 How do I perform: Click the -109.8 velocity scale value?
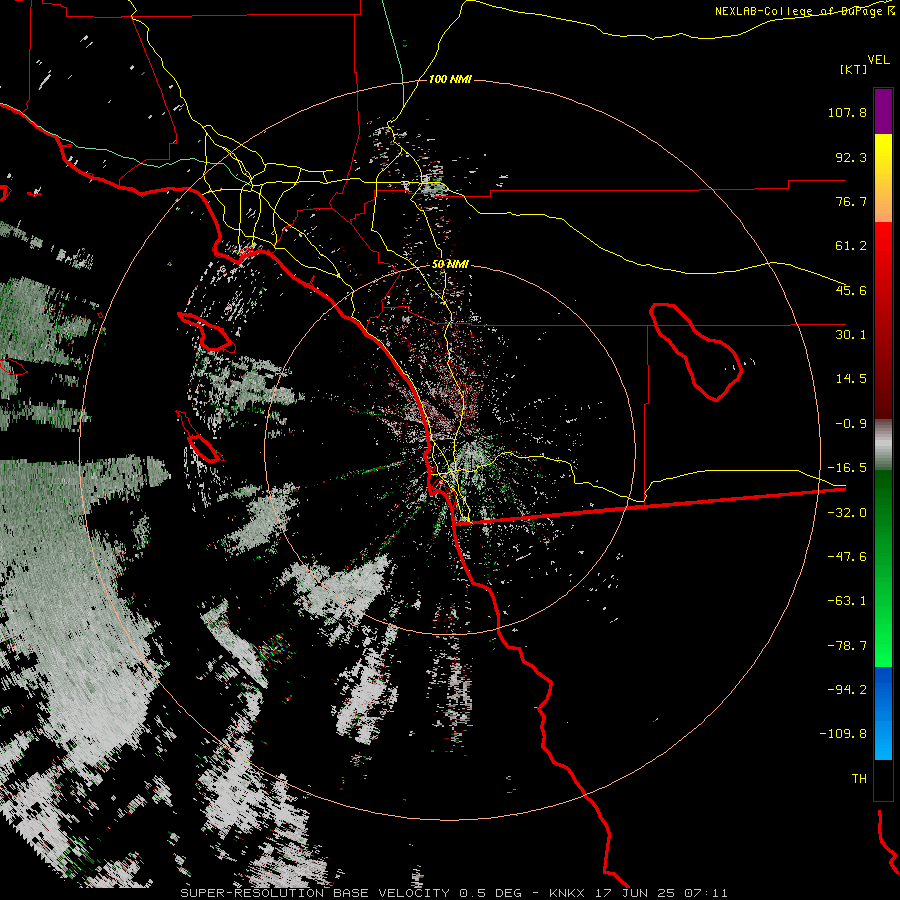[843, 734]
